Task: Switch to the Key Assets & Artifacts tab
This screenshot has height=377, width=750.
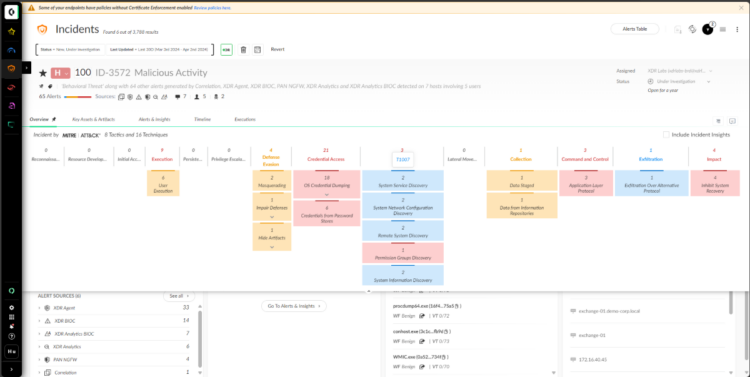Action: point(93,119)
